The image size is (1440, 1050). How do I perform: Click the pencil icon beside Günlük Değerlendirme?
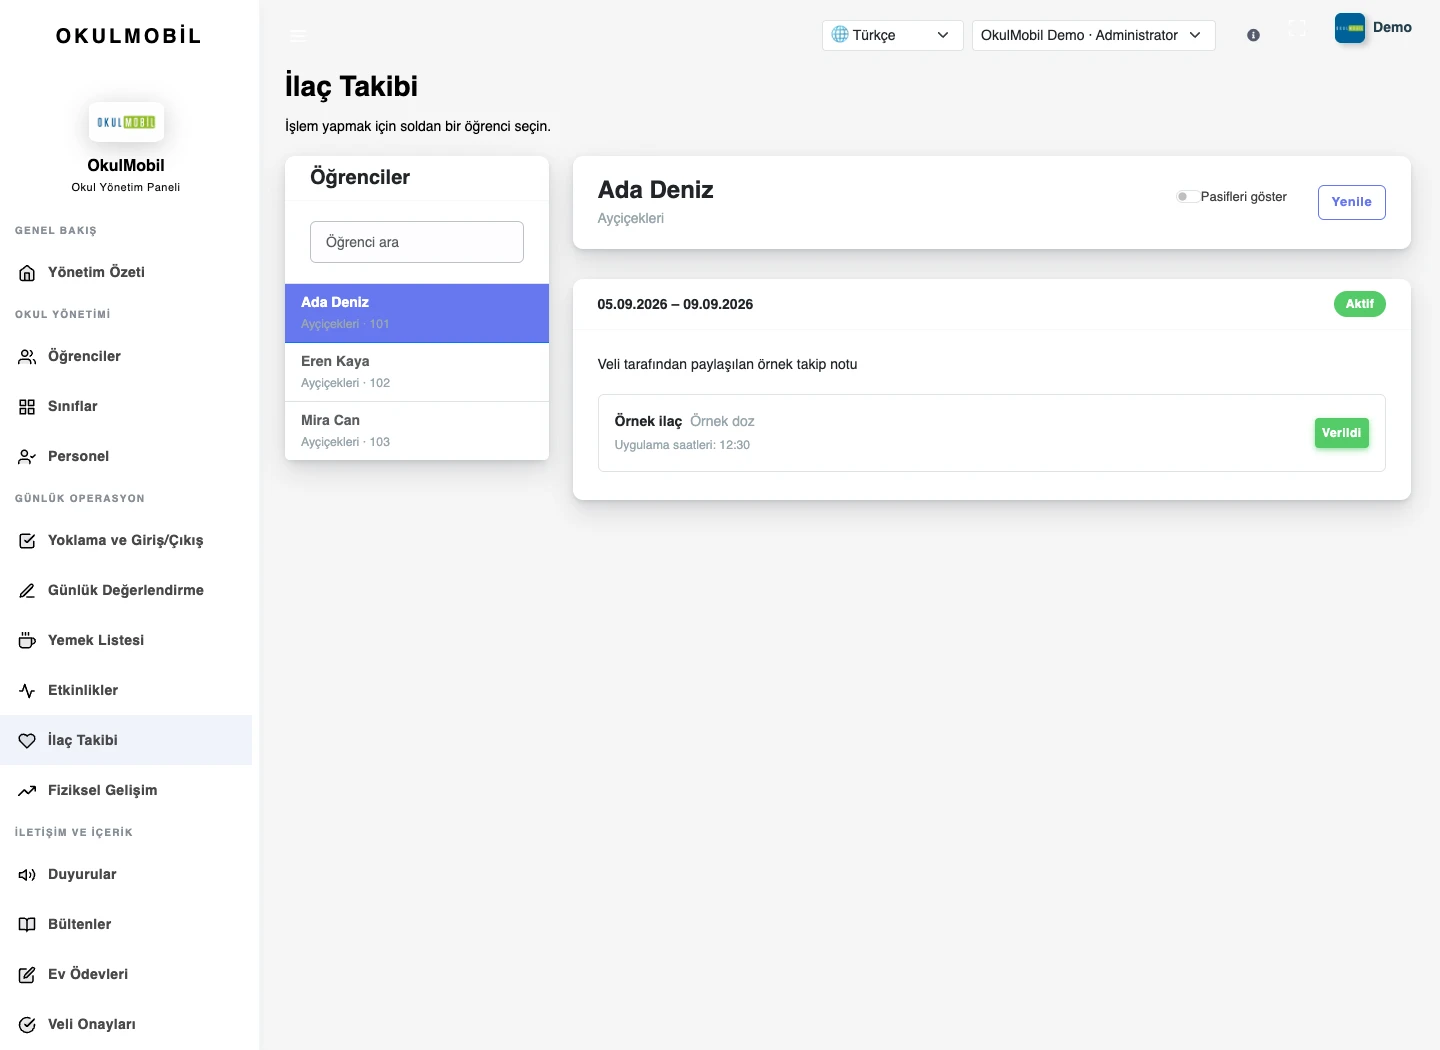tap(27, 590)
